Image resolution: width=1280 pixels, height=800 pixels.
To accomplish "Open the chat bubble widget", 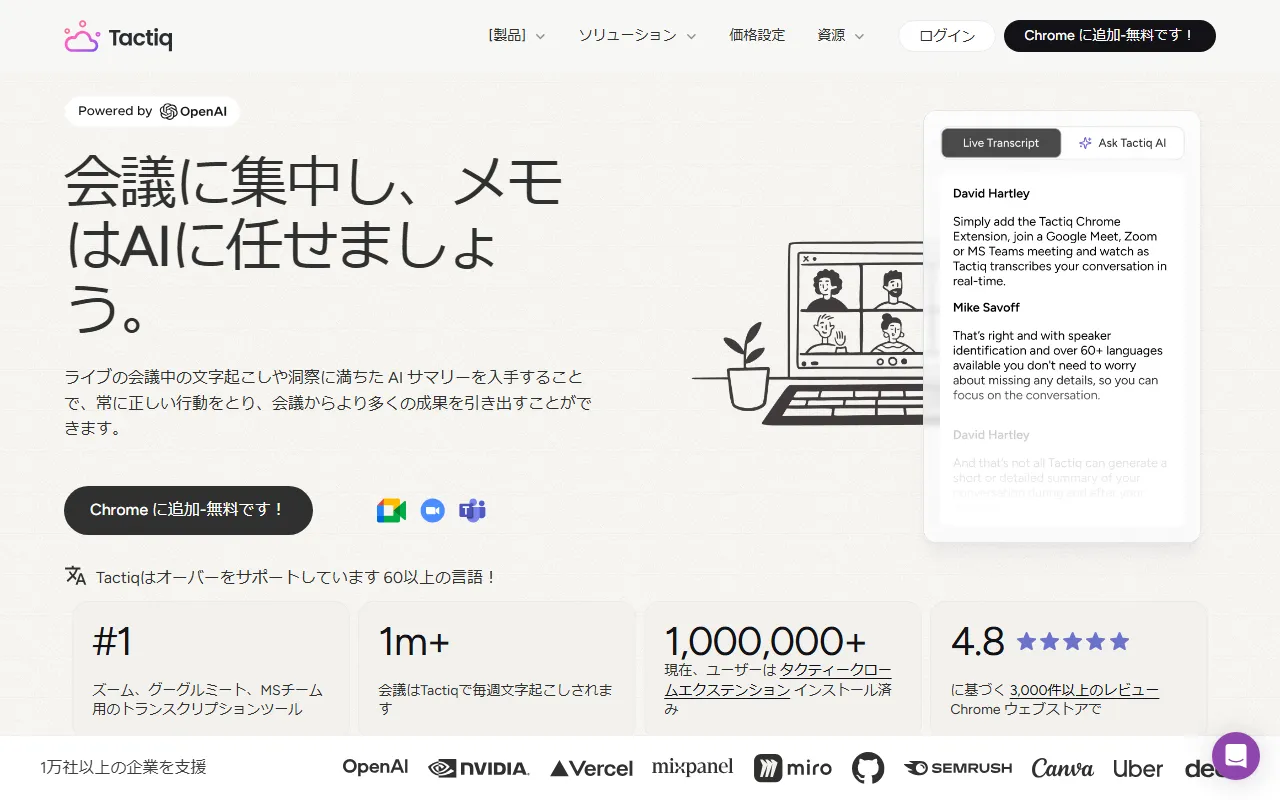I will (x=1235, y=756).
